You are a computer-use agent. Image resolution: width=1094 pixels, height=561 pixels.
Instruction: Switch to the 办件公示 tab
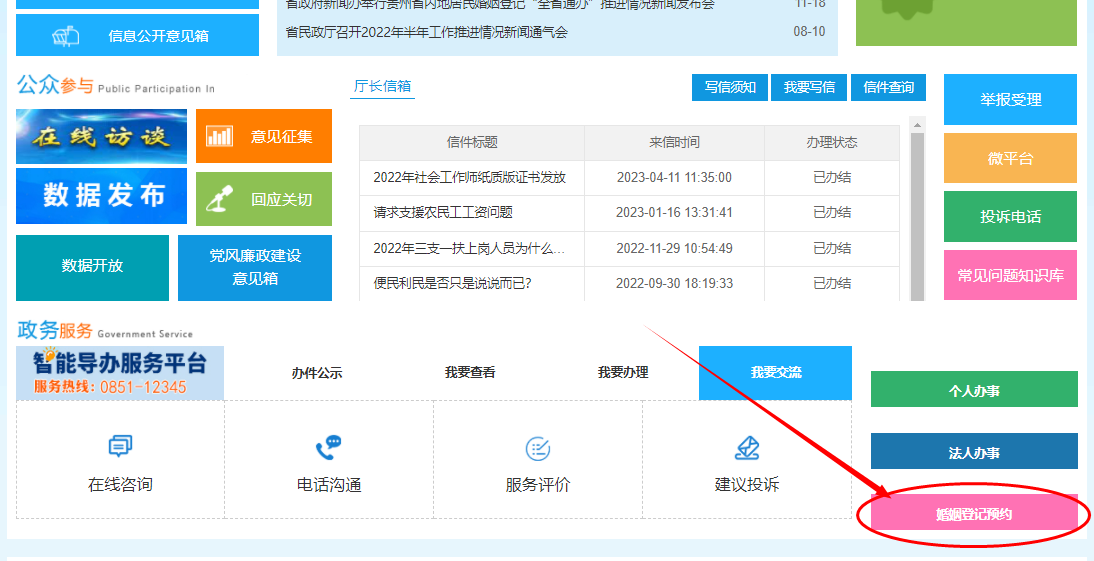(317, 373)
